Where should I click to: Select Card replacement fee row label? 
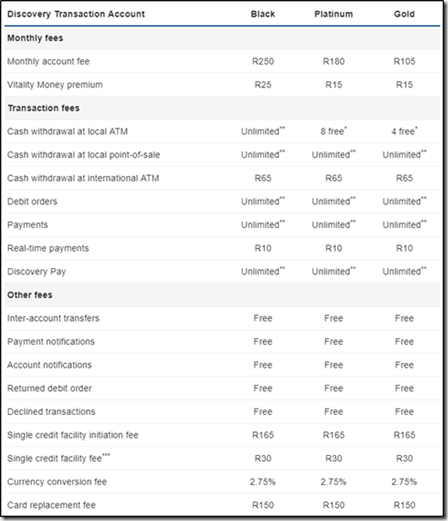[51, 505]
